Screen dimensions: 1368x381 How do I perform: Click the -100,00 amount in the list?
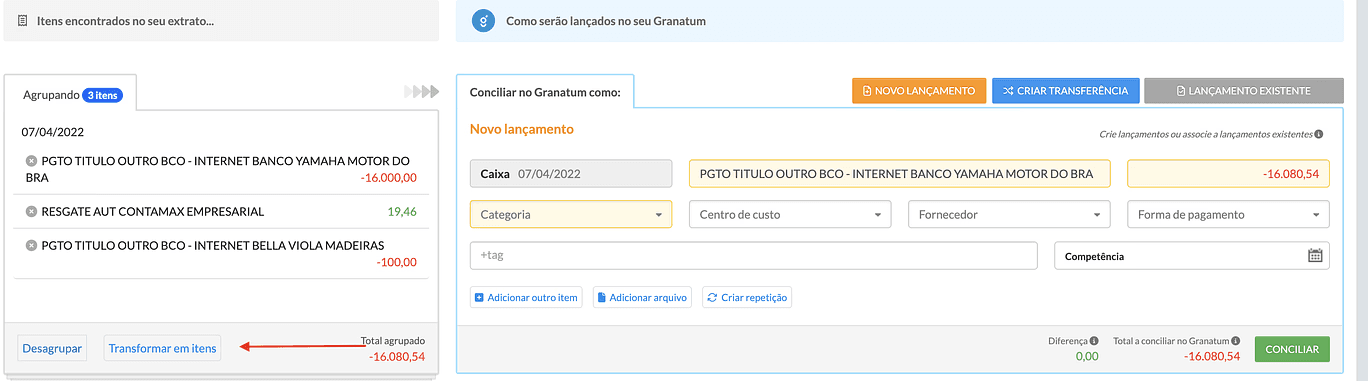click(397, 262)
